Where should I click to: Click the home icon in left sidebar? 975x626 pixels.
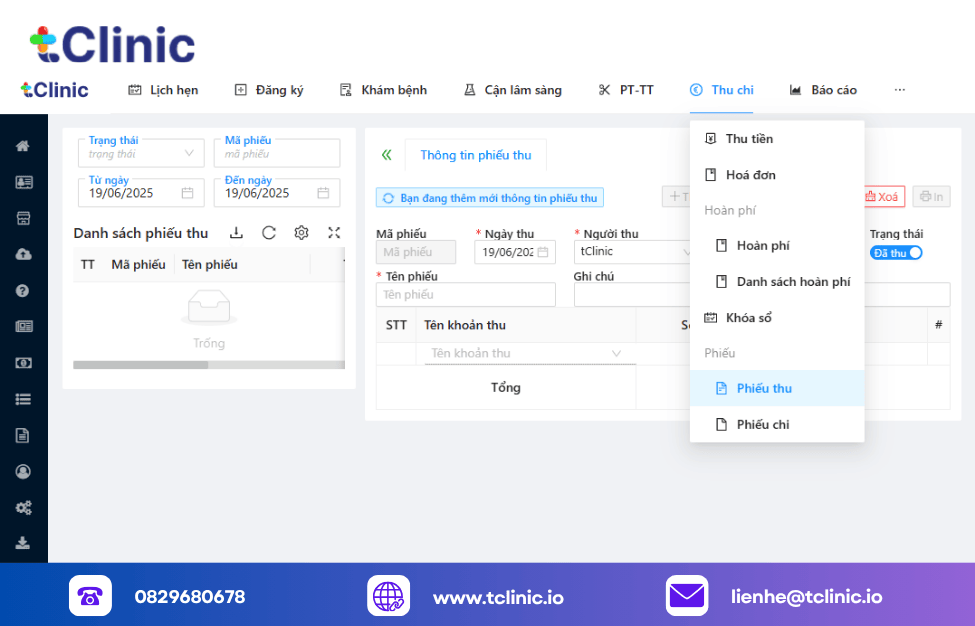[23, 146]
